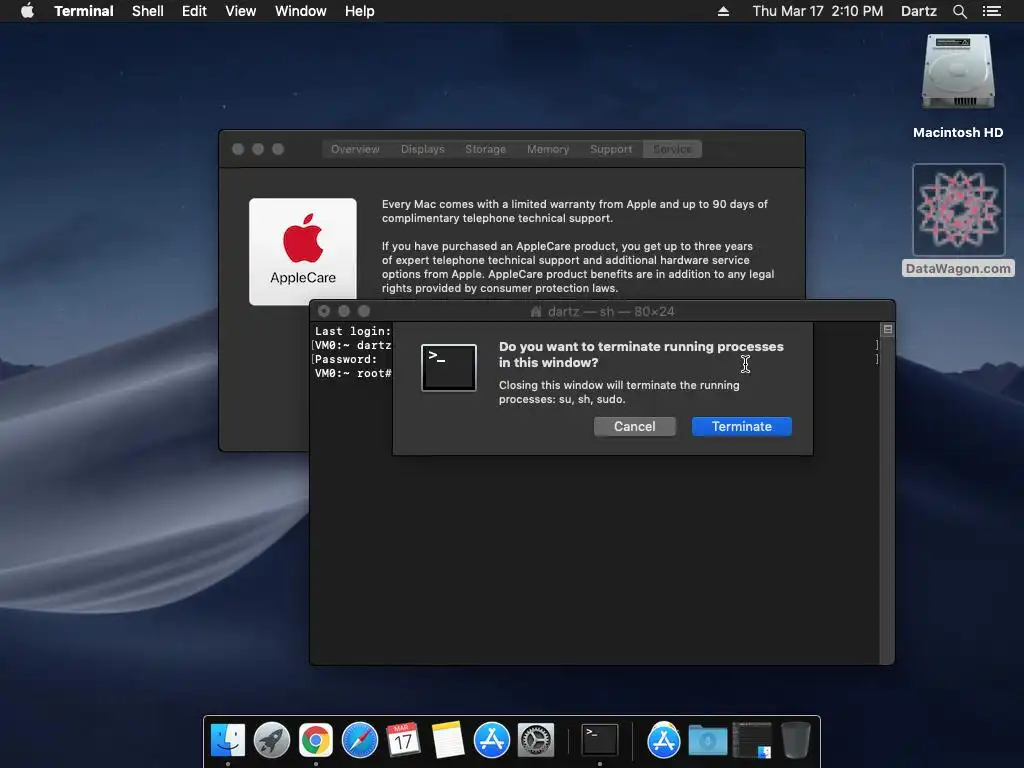Select the Service tab
Image resolution: width=1024 pixels, height=768 pixels.
tap(672, 149)
